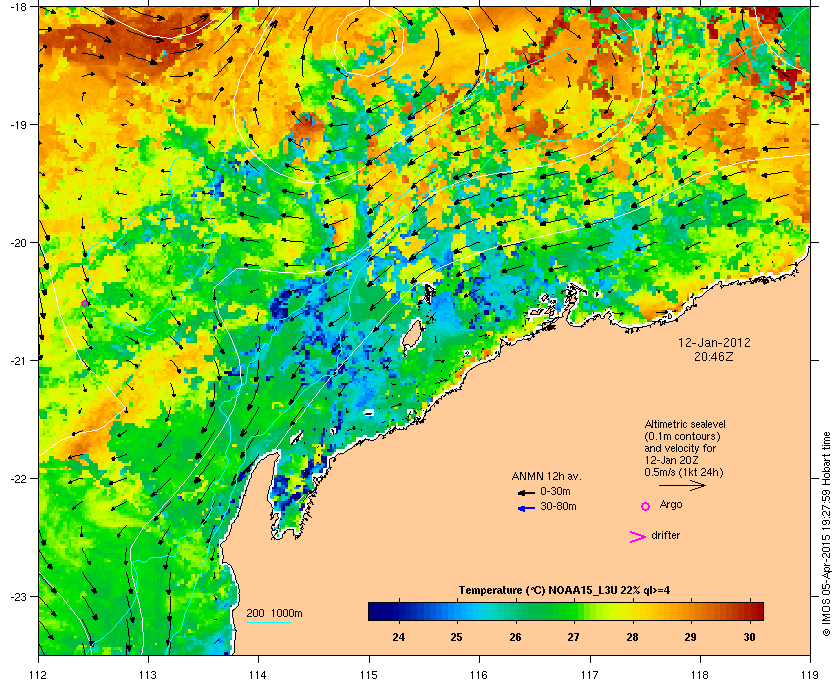Click the longitude axis label '113'
Screen dimensions: 840x680
click(148, 675)
